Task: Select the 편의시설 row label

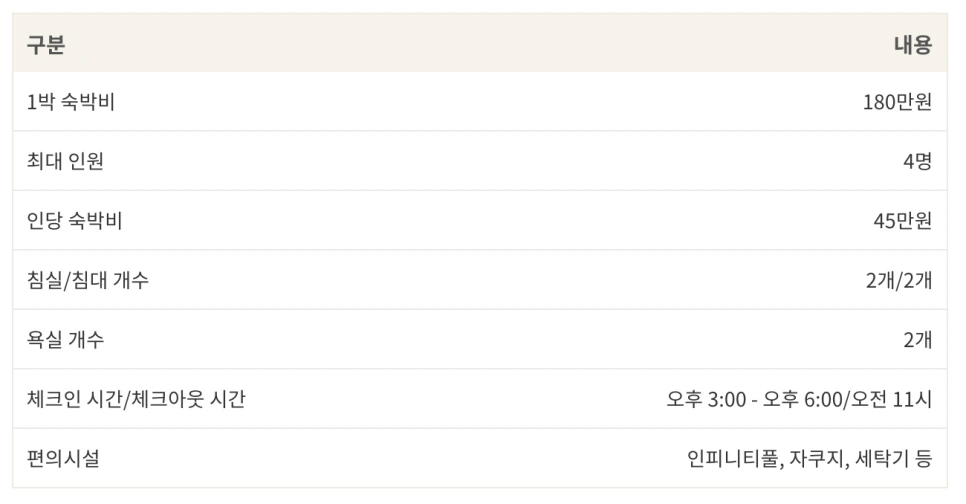Action: point(63,458)
